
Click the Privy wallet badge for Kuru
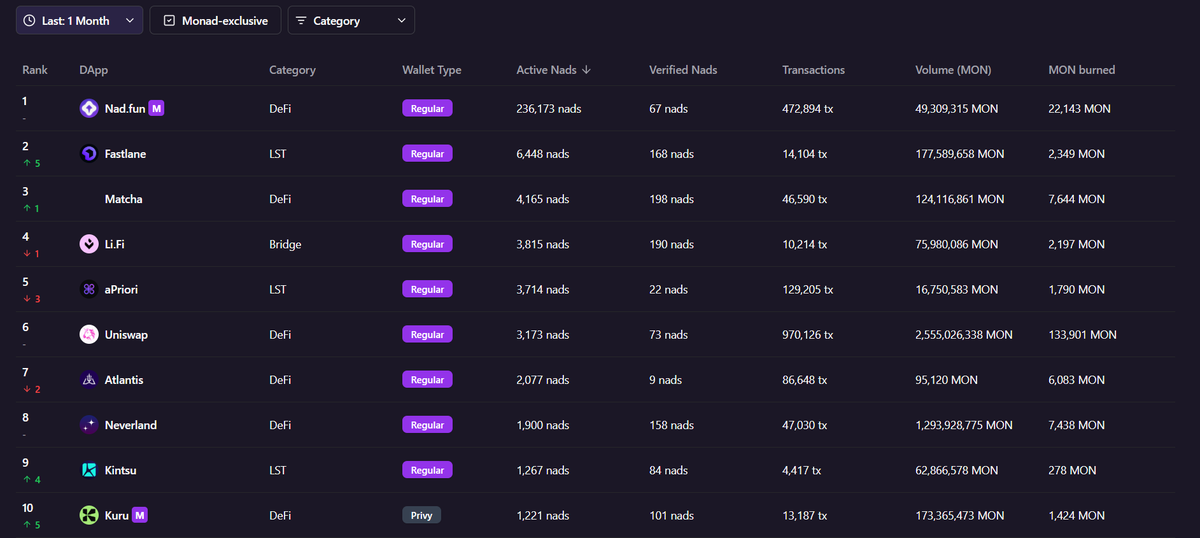click(421, 515)
